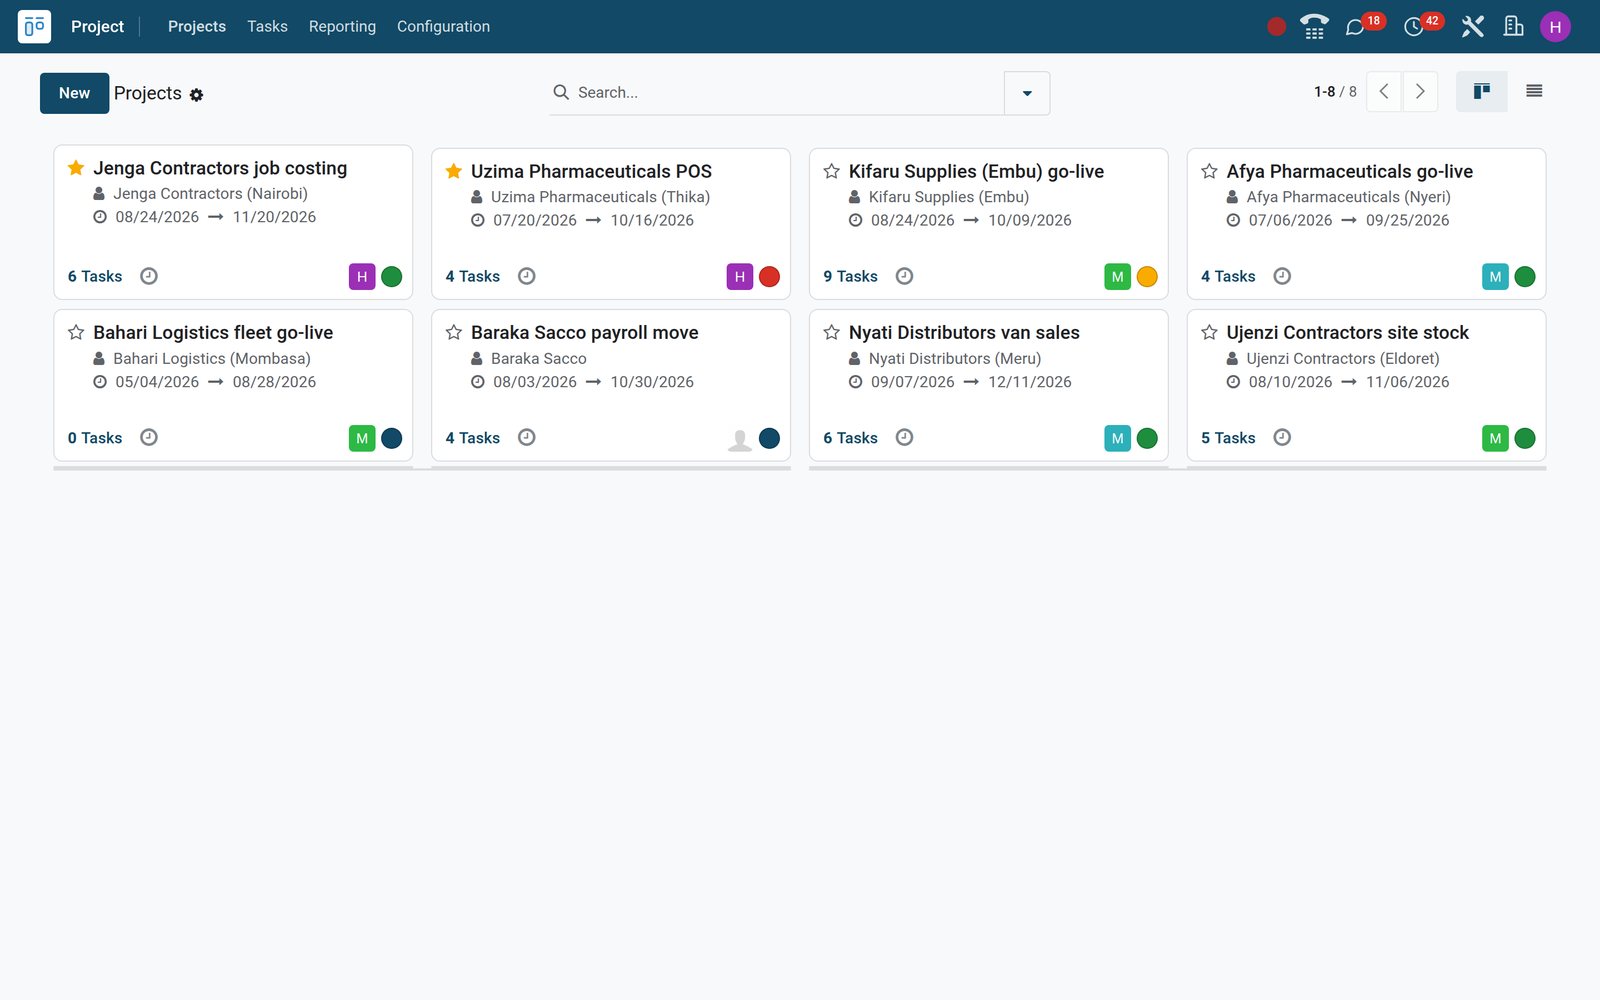Open the Configuration menu
The width and height of the screenshot is (1600, 1000).
coord(443,27)
